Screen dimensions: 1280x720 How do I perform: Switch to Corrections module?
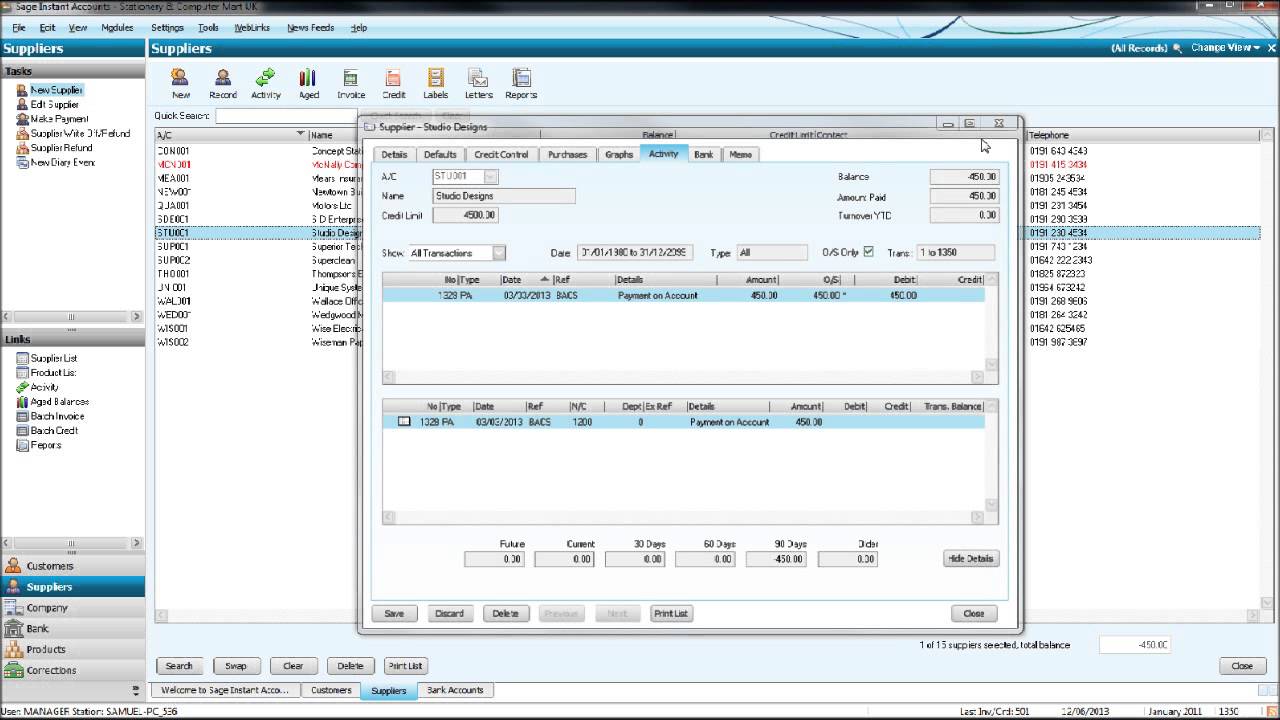point(72,670)
